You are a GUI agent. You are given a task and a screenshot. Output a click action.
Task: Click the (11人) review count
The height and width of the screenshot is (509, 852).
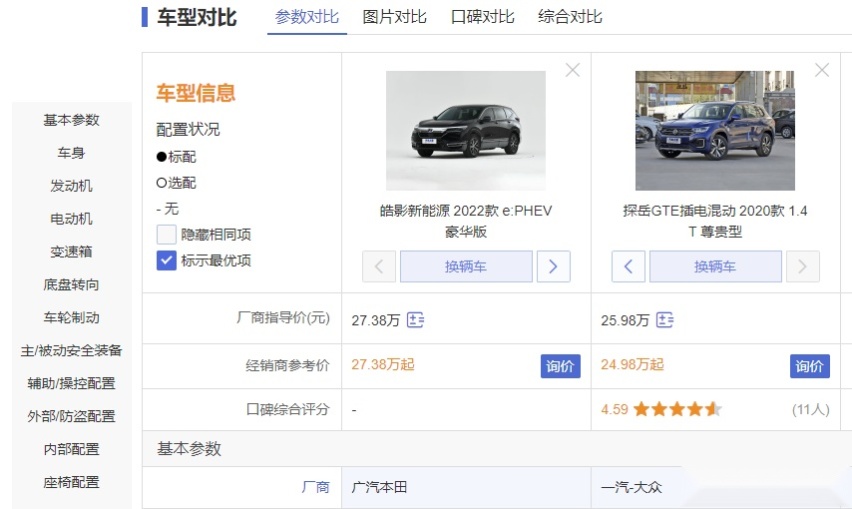point(811,409)
